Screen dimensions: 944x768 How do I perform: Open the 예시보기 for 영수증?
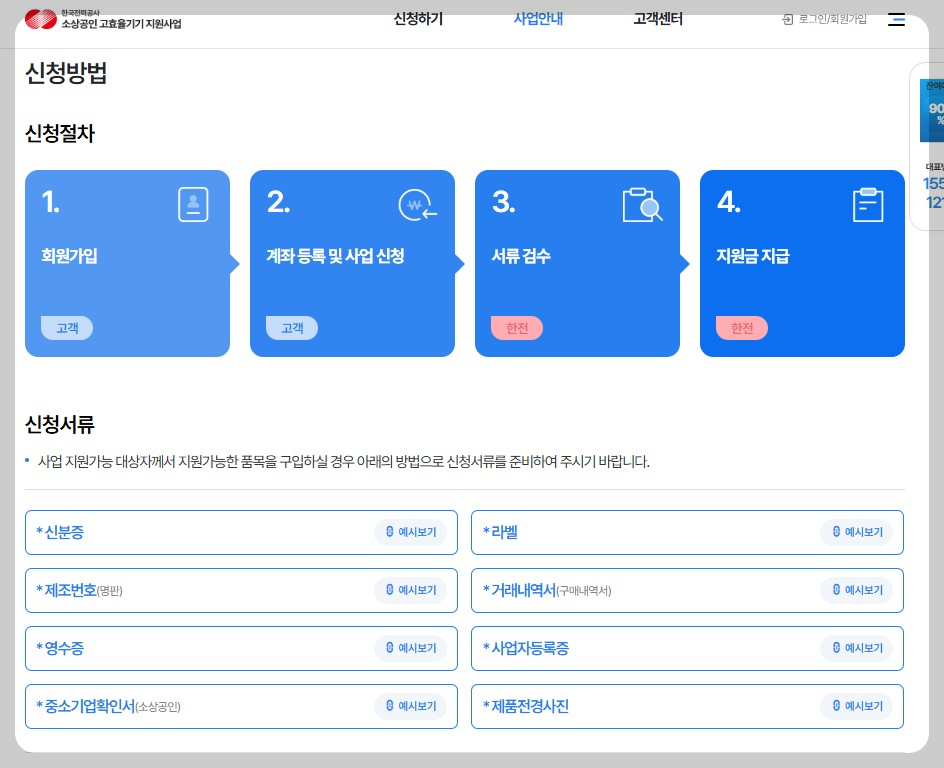[411, 648]
